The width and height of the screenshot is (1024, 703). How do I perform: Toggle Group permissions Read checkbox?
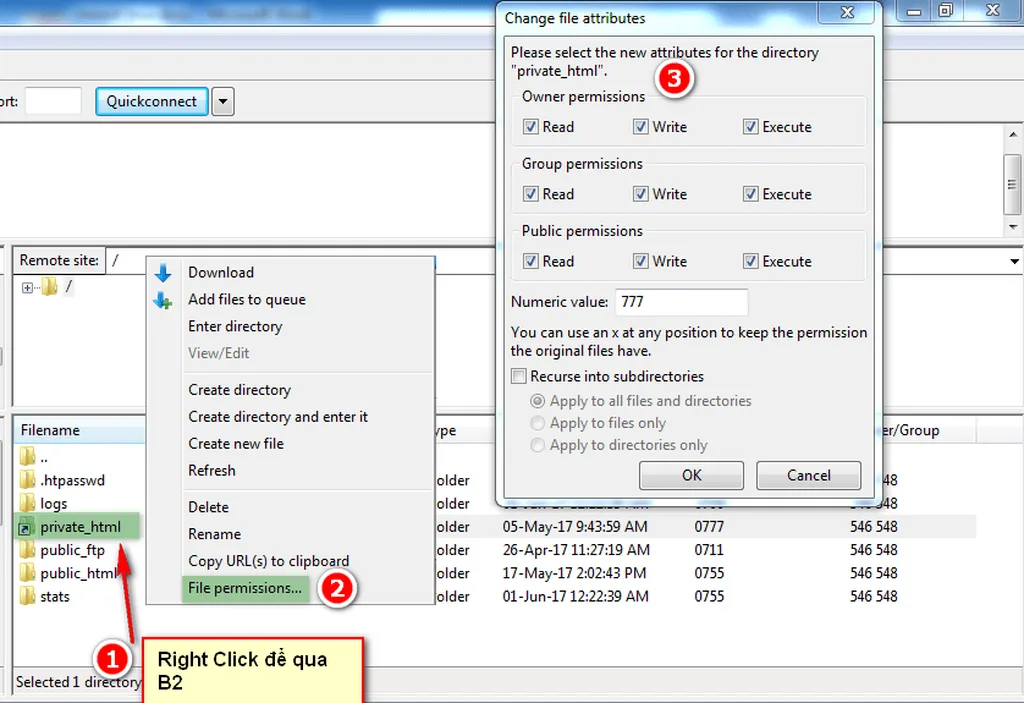click(x=530, y=194)
